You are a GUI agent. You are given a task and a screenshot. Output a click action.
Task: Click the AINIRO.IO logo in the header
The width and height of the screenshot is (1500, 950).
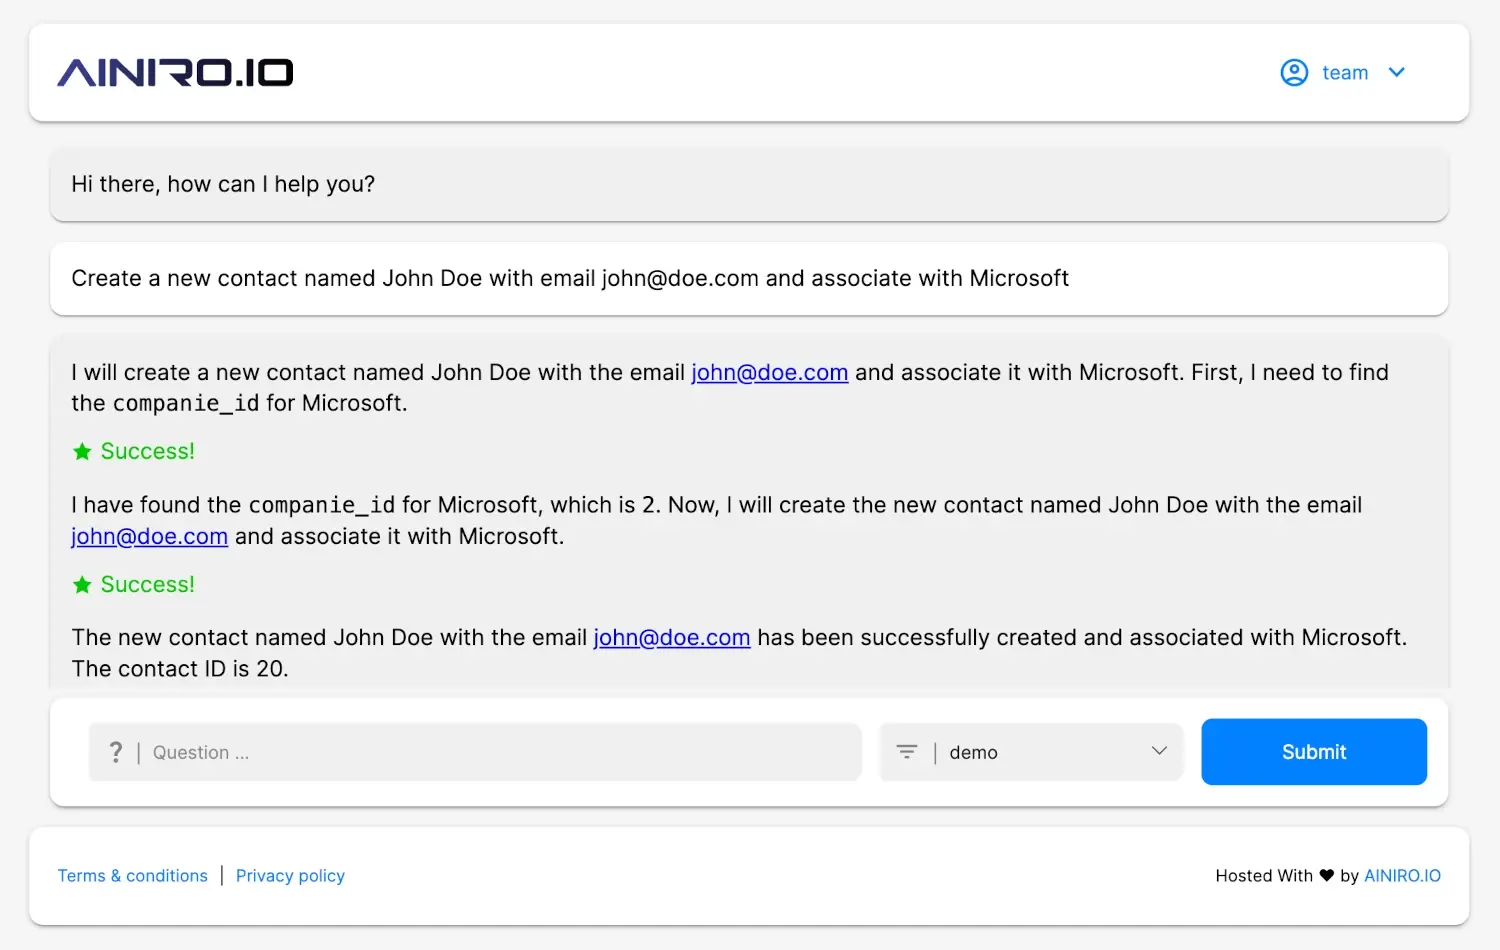pos(175,72)
